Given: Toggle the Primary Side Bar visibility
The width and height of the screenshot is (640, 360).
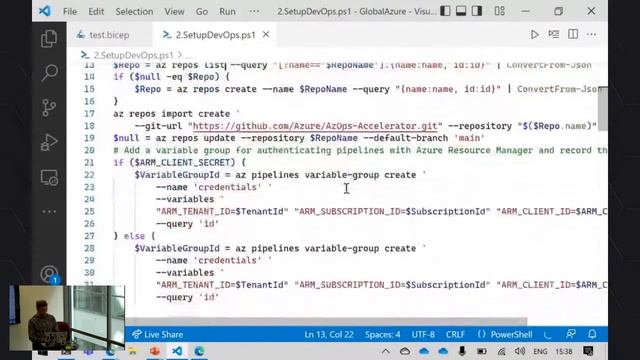Looking at the screenshot, I should 445,11.
